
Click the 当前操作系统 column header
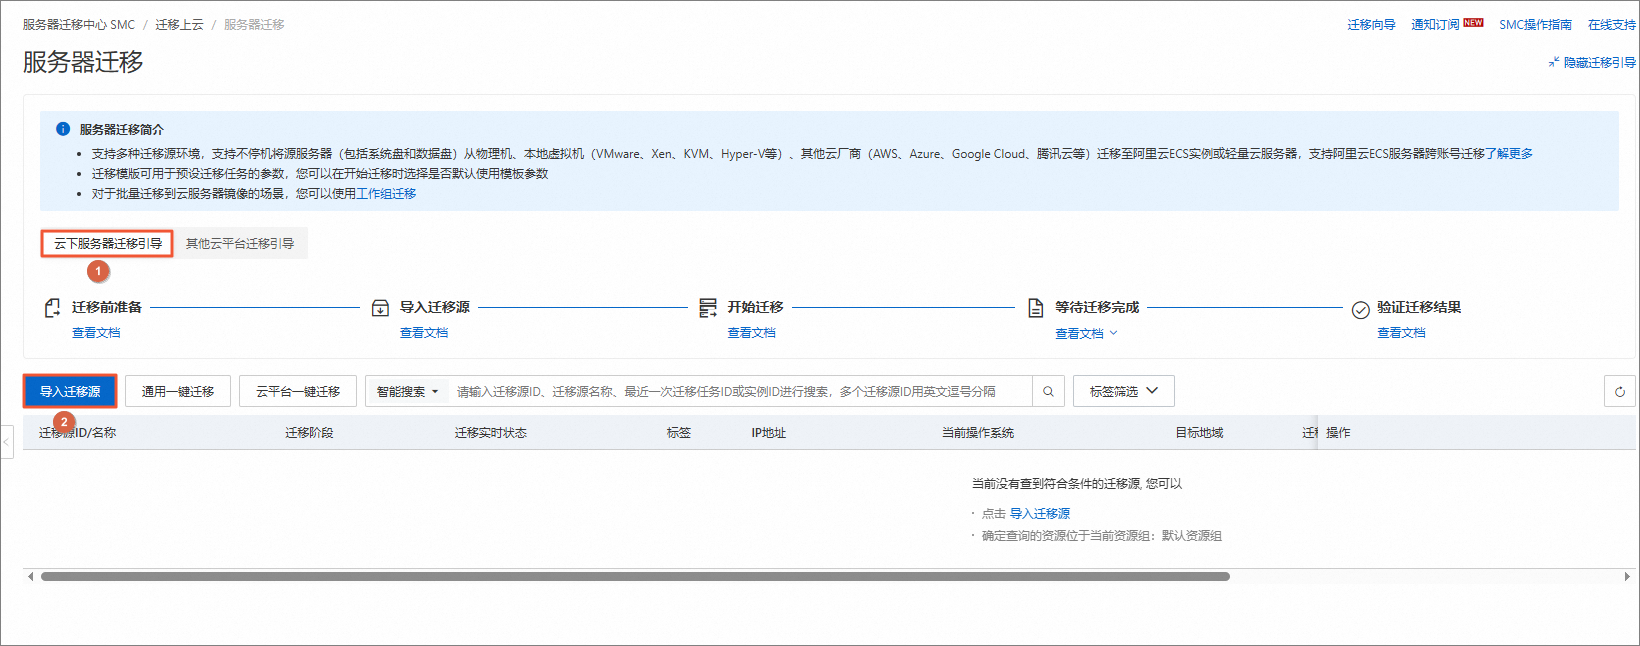pyautogui.click(x=978, y=433)
